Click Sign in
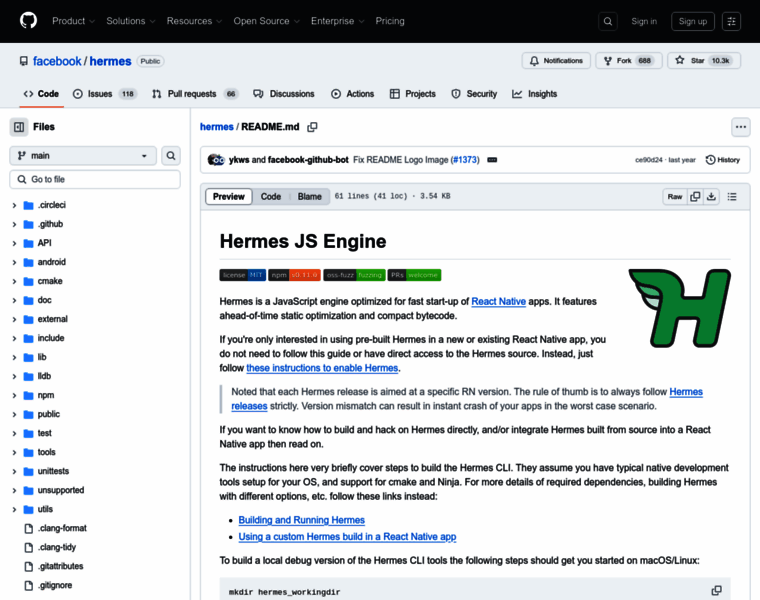The height and width of the screenshot is (600, 760). (644, 21)
